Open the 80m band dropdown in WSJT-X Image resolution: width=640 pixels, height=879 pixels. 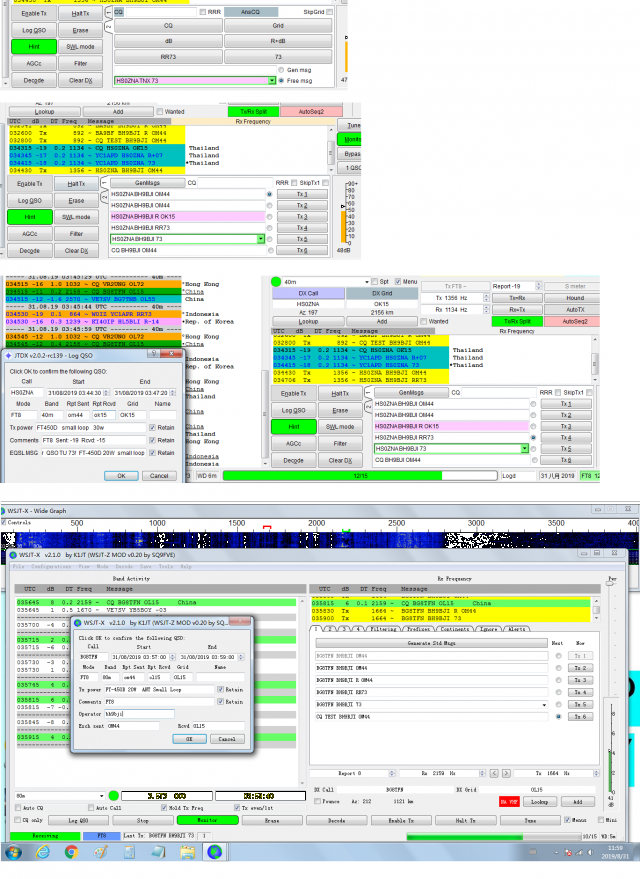pyautogui.click(x=101, y=795)
